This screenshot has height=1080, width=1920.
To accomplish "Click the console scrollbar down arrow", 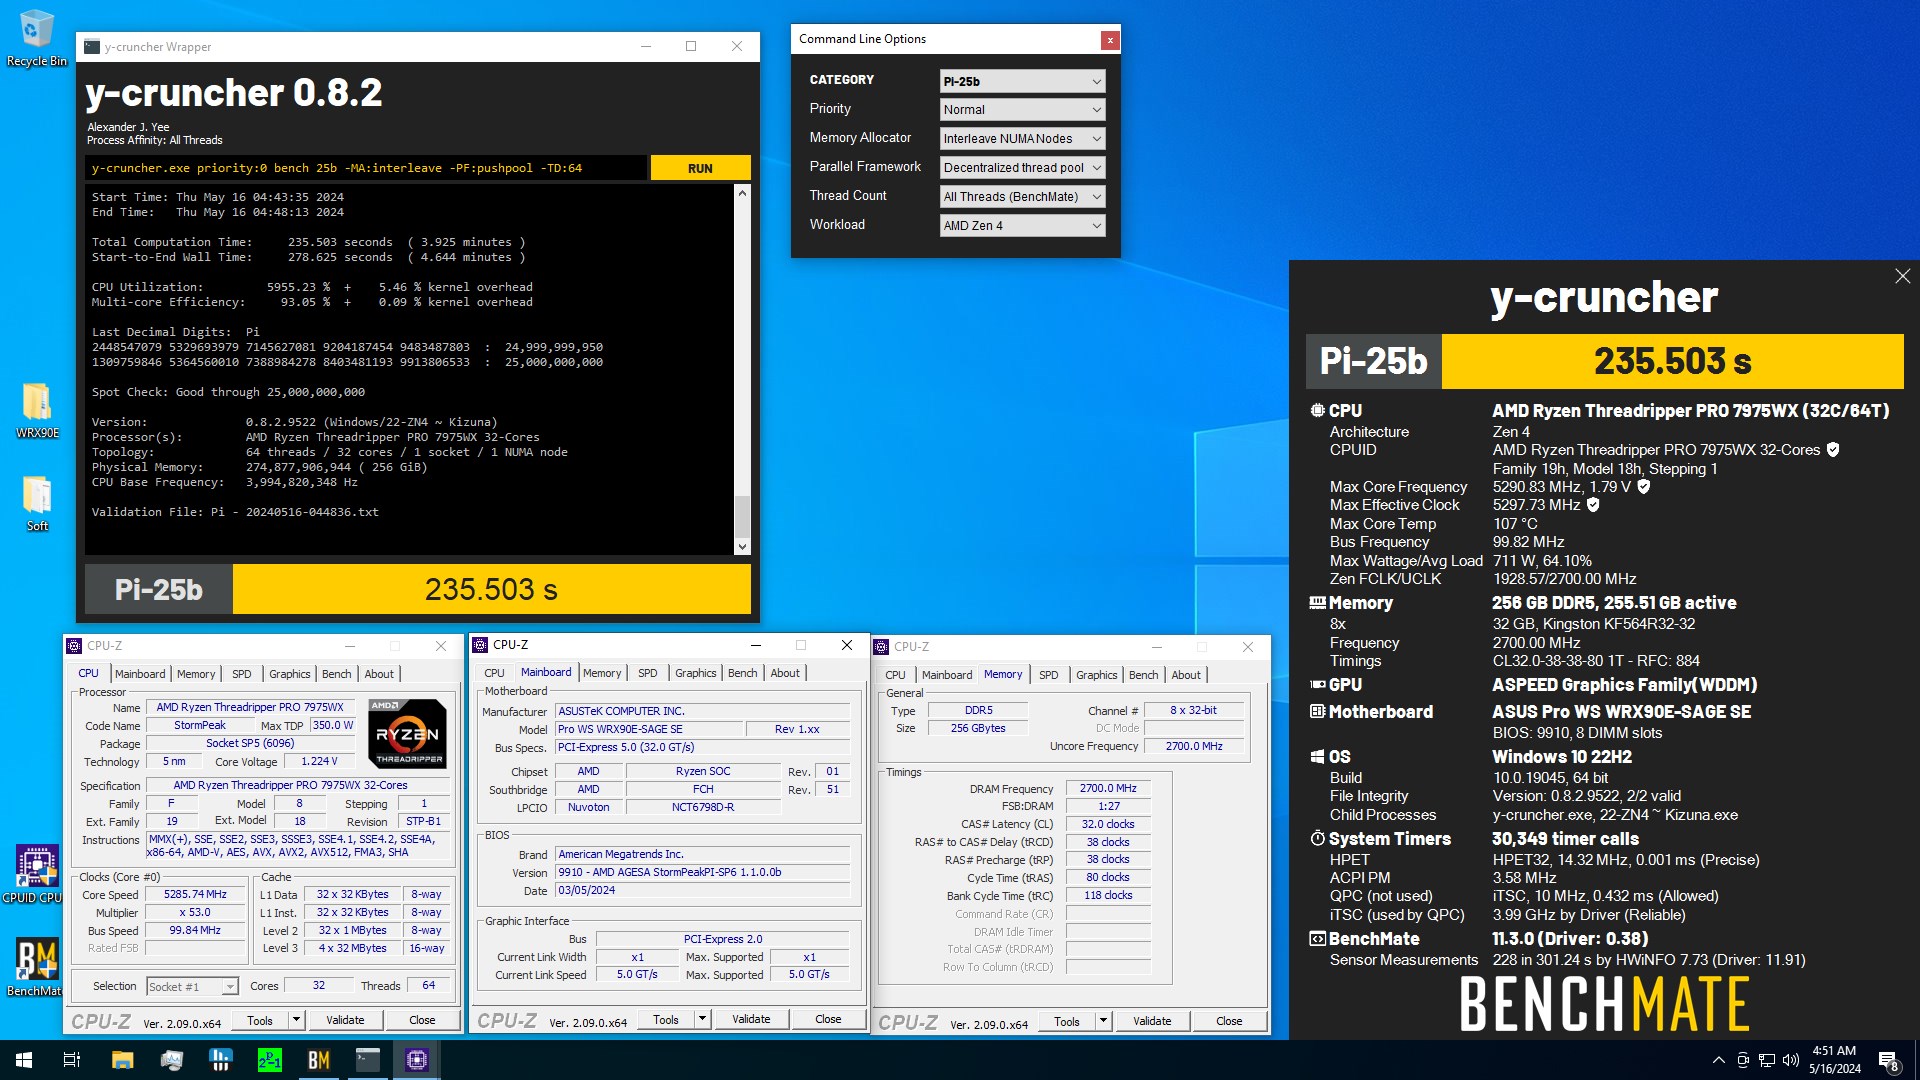I will click(742, 547).
